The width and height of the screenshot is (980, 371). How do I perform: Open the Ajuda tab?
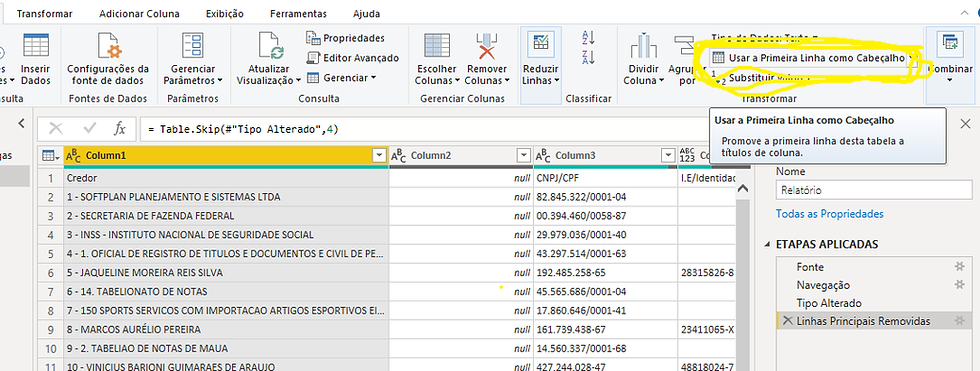coord(366,13)
